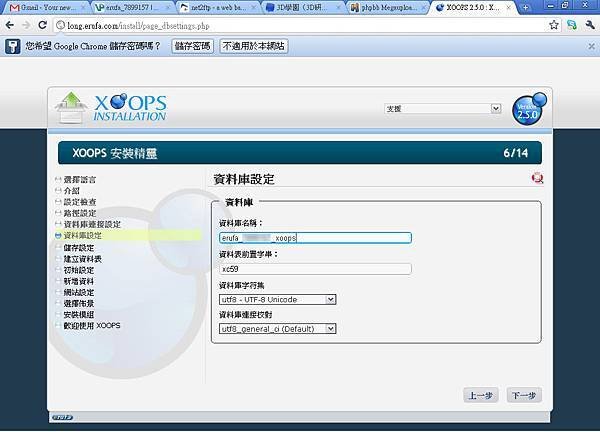Click the 安裝模組 step in the sidebar
This screenshot has width=600, height=432.
click(78, 314)
